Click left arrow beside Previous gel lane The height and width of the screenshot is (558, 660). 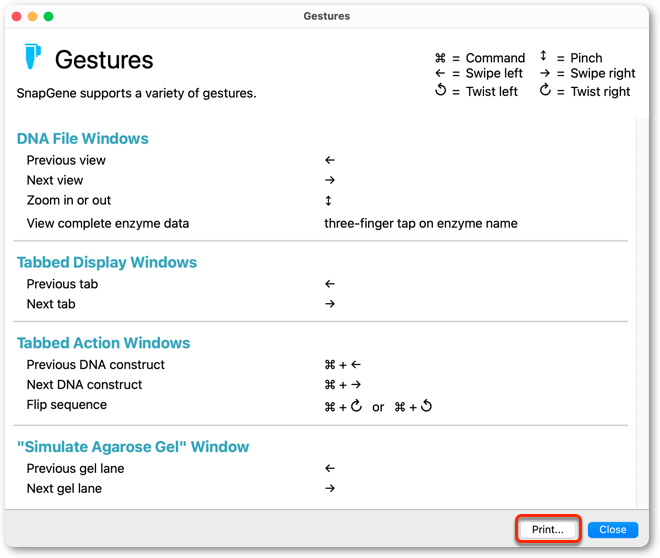[330, 468]
